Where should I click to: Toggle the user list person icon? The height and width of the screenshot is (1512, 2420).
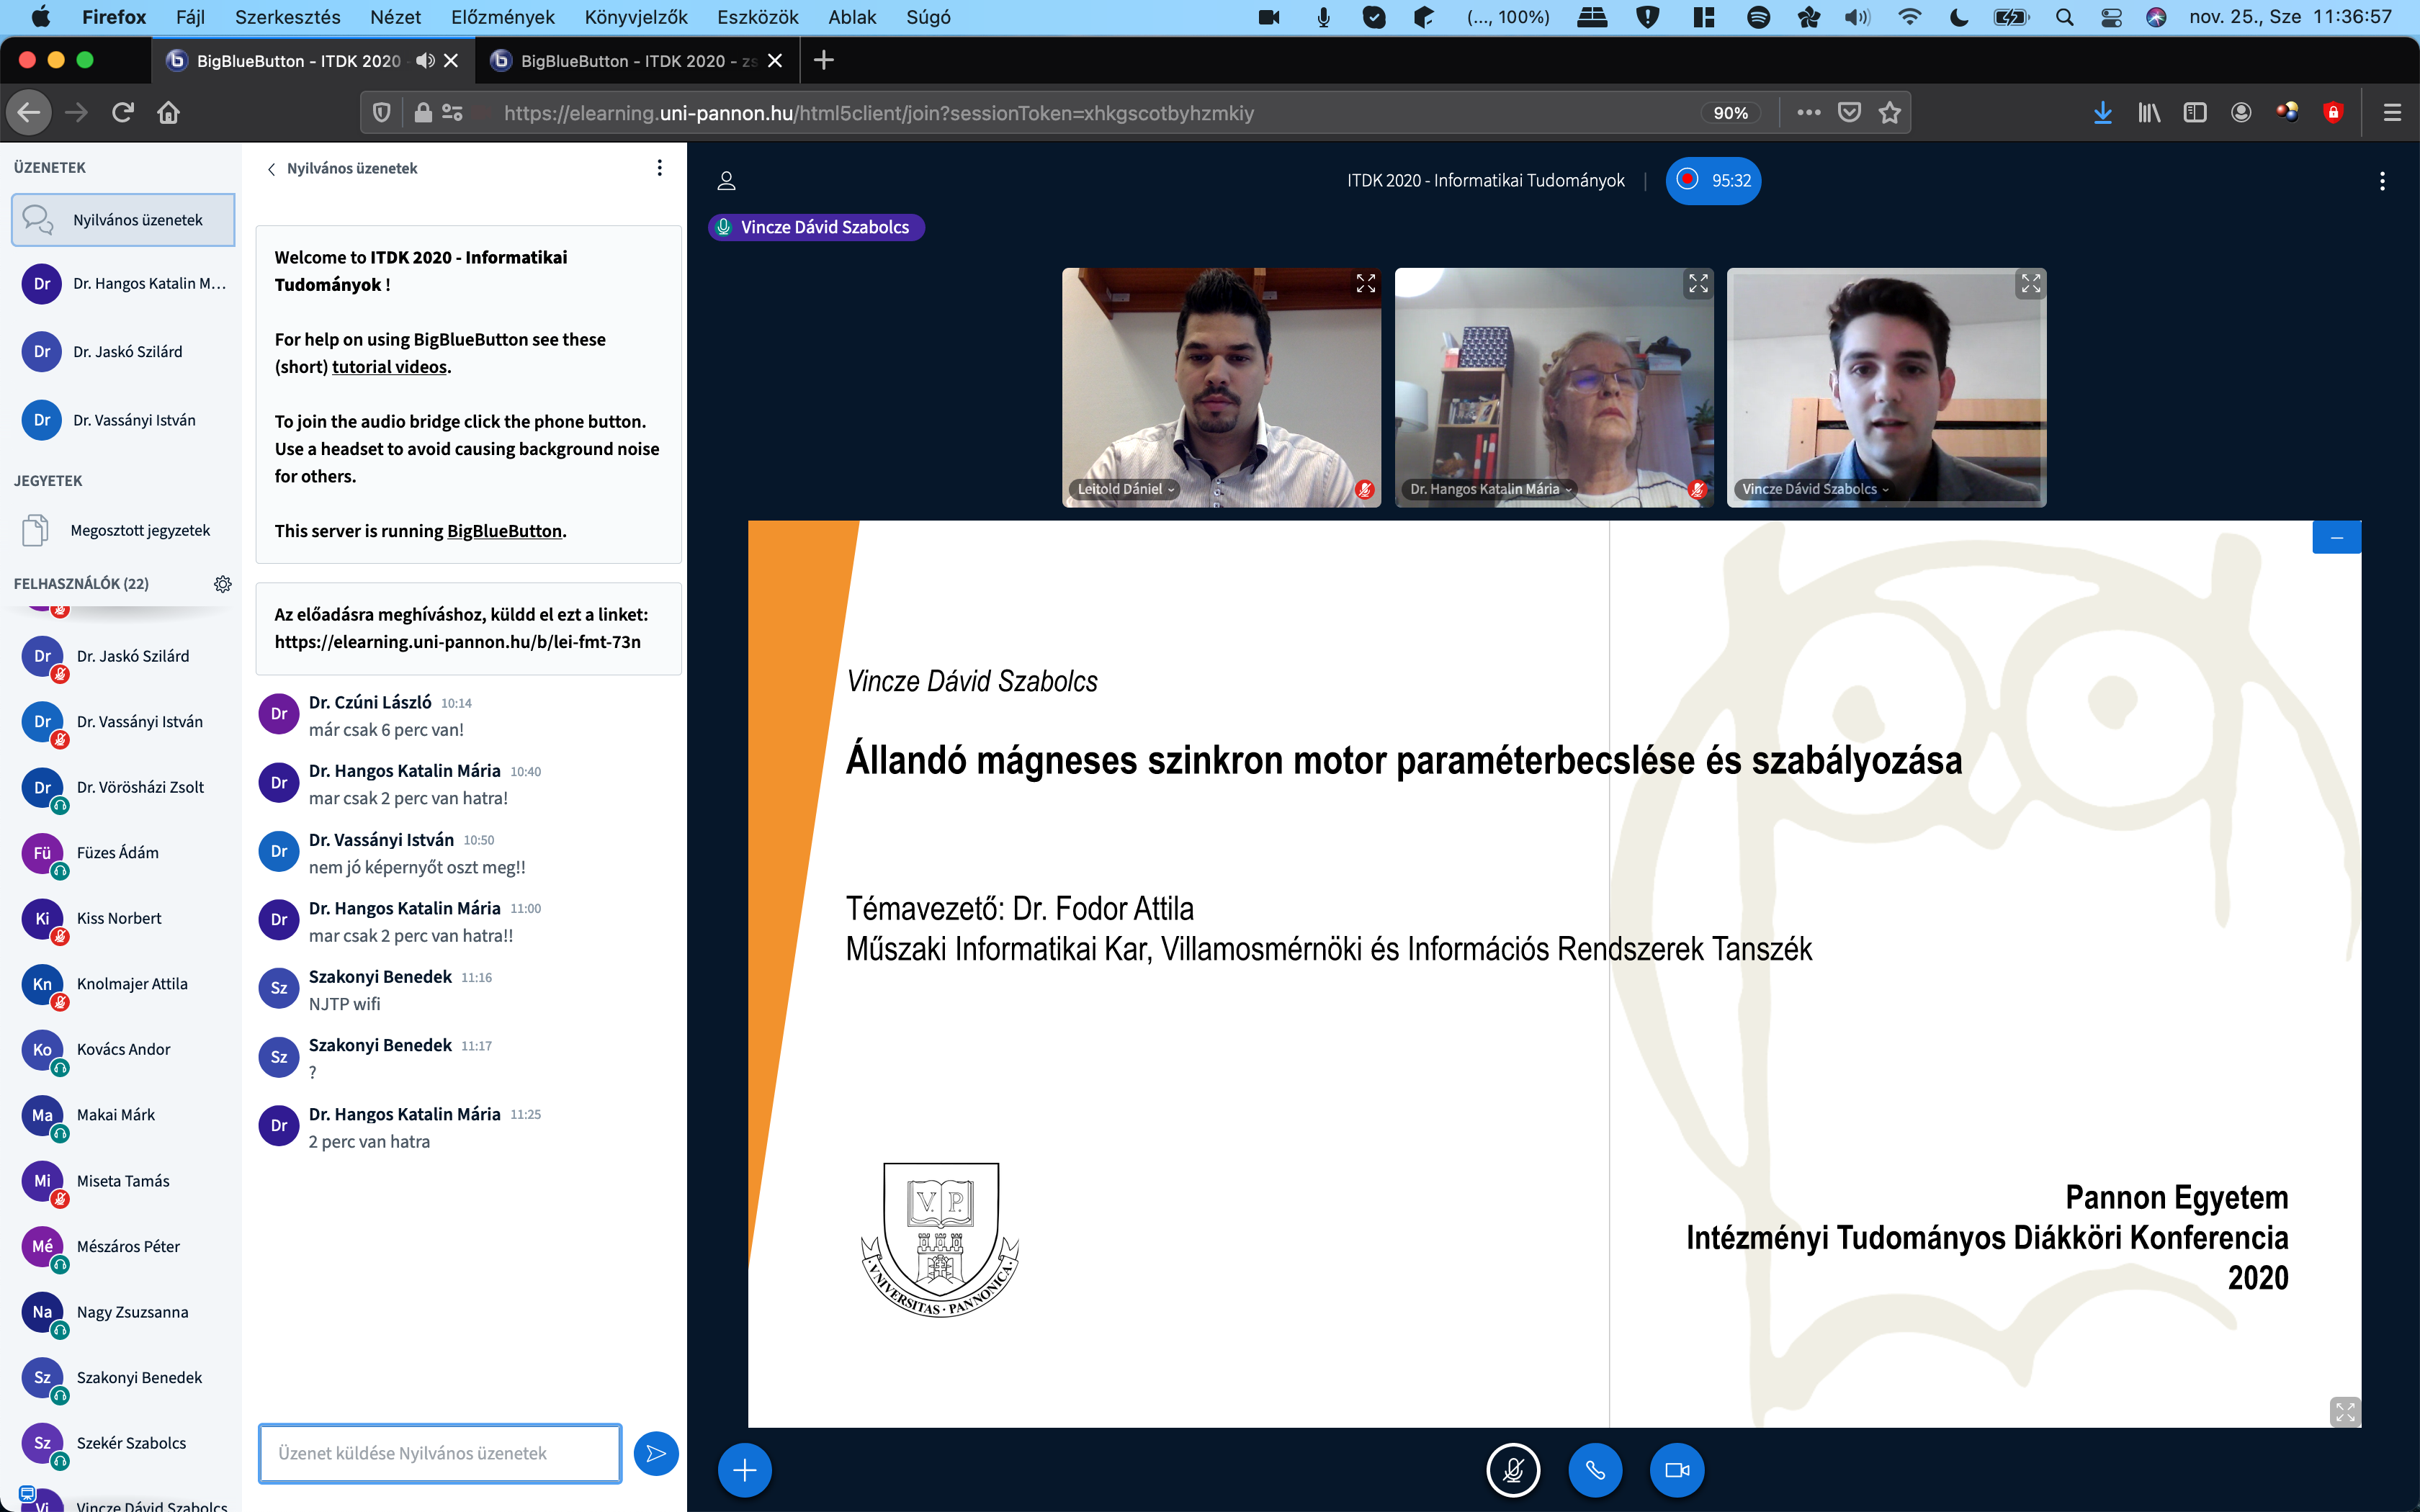click(x=727, y=181)
